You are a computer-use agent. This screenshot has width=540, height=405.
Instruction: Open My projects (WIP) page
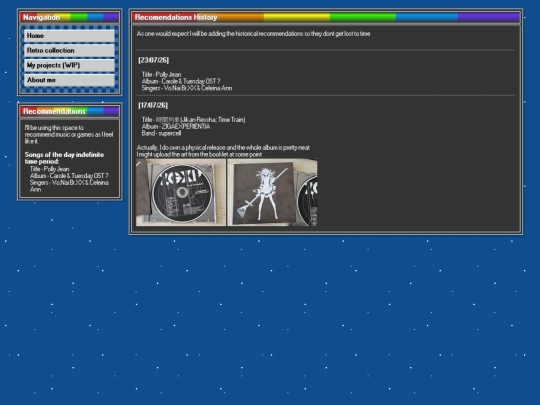point(69,65)
